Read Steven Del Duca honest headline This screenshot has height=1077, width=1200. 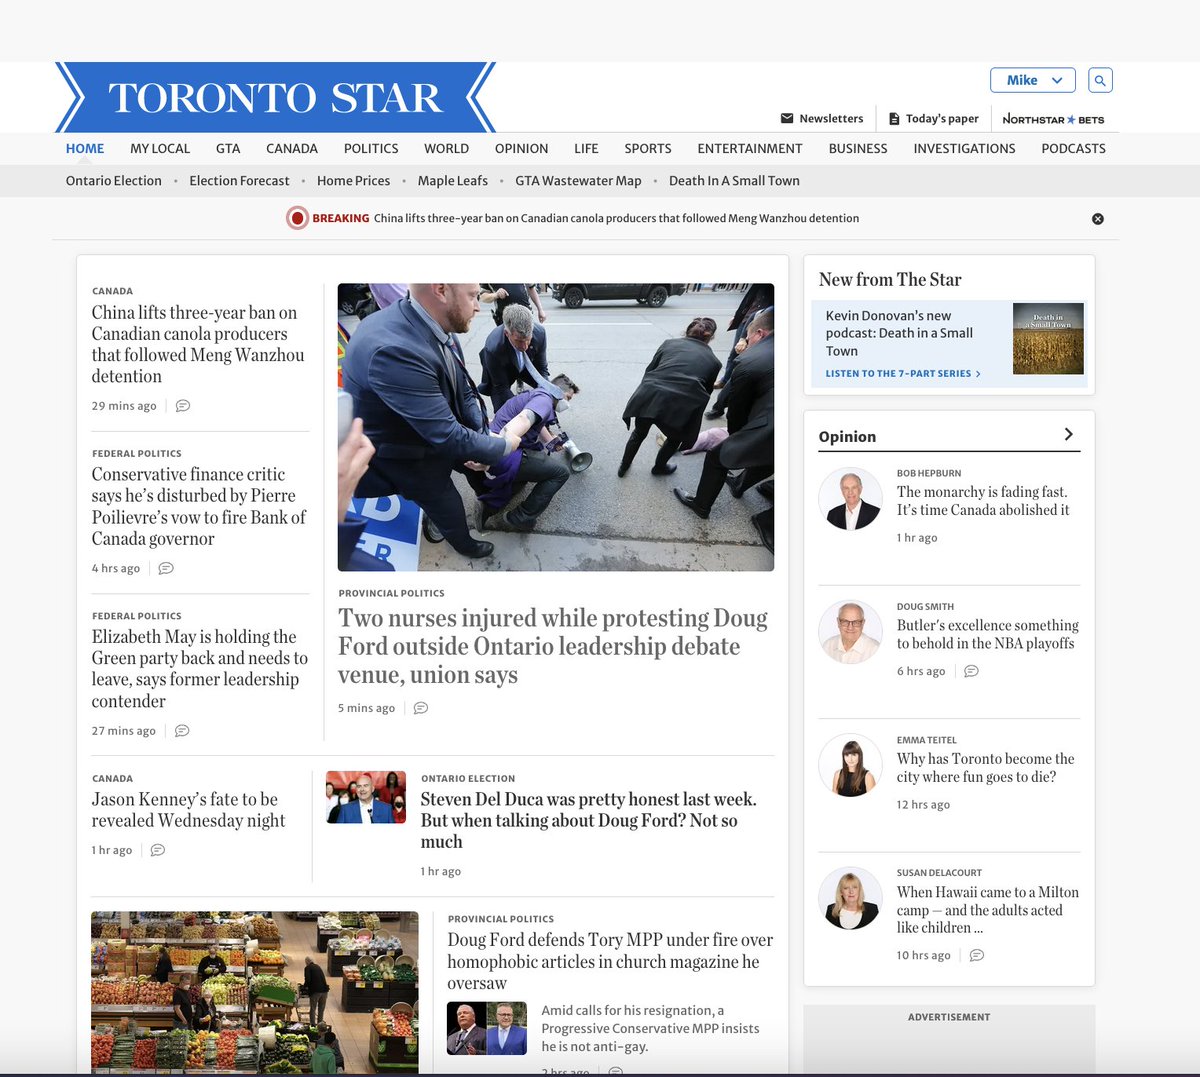coord(589,820)
